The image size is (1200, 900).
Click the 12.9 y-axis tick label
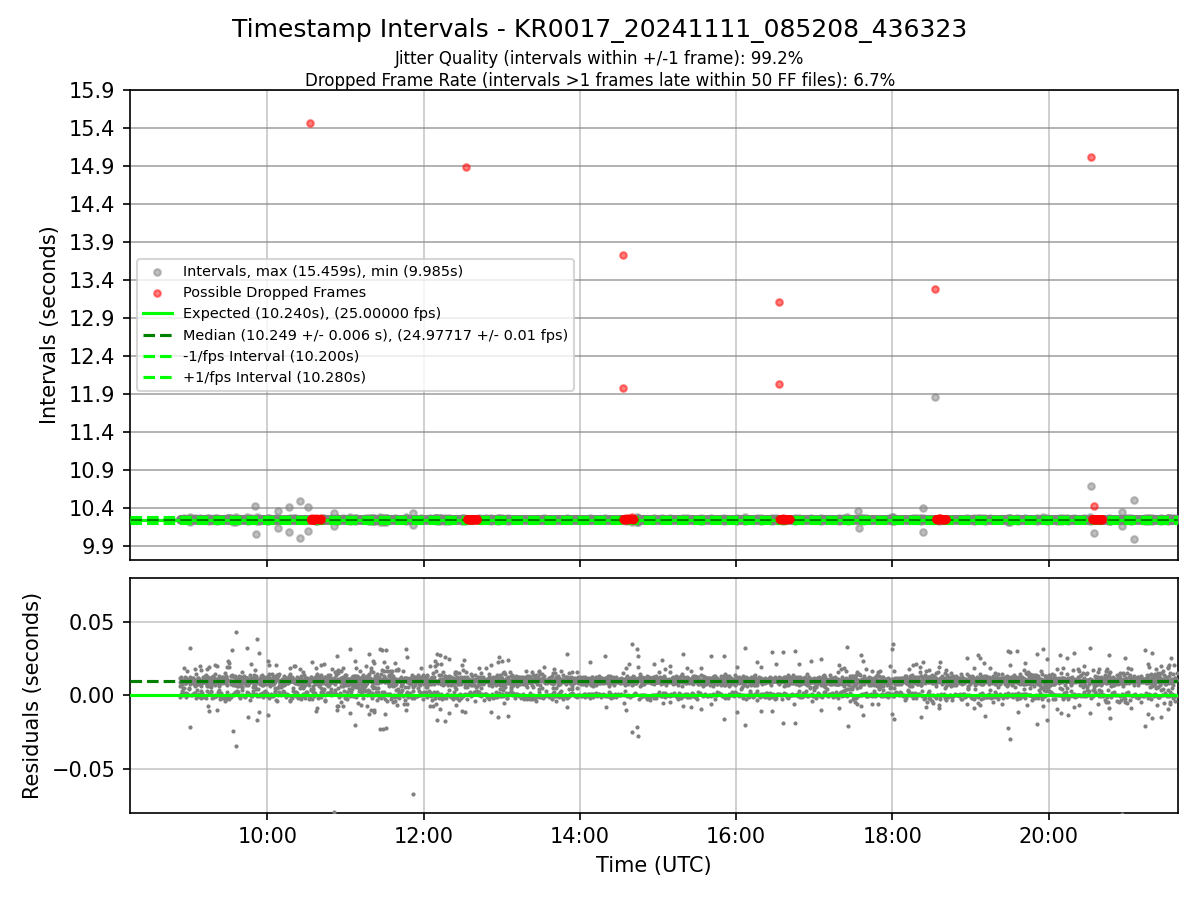93,319
